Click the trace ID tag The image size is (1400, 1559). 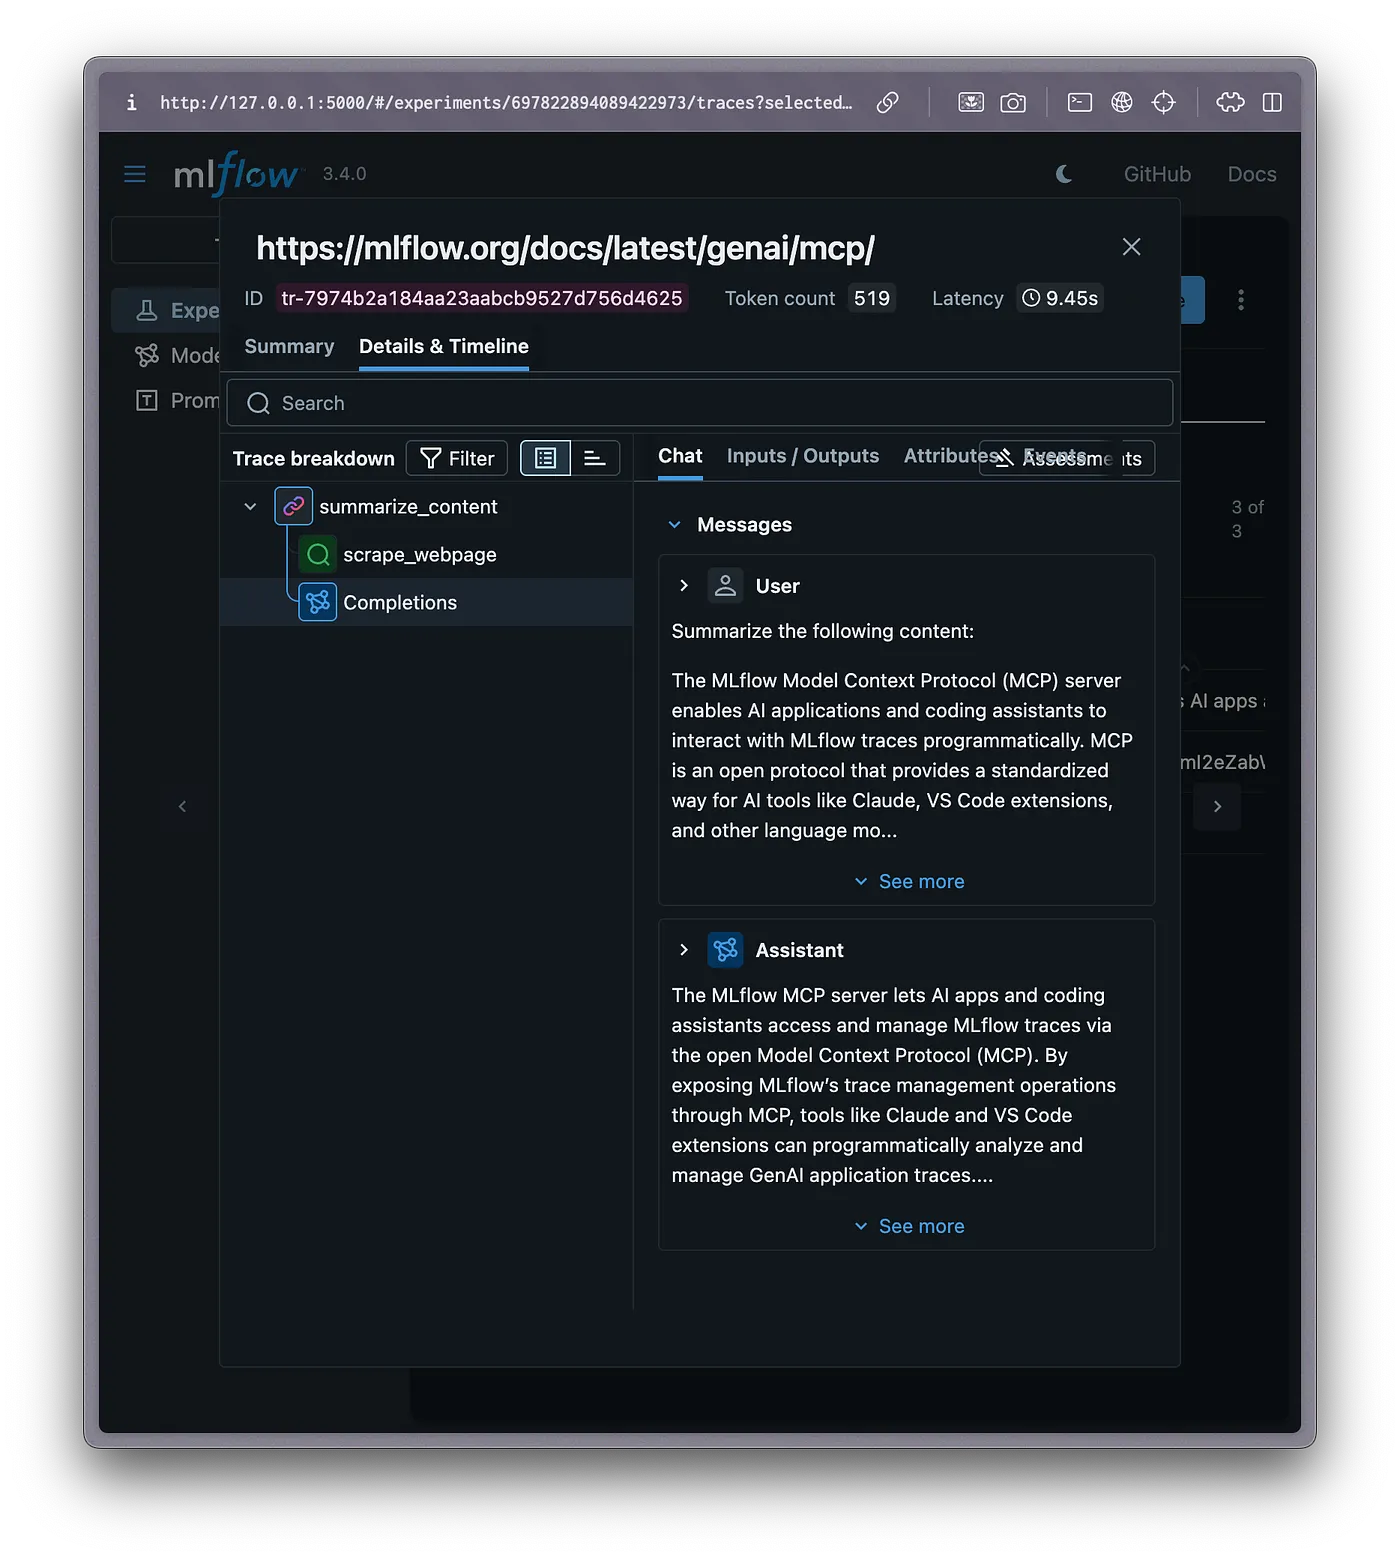482,298
